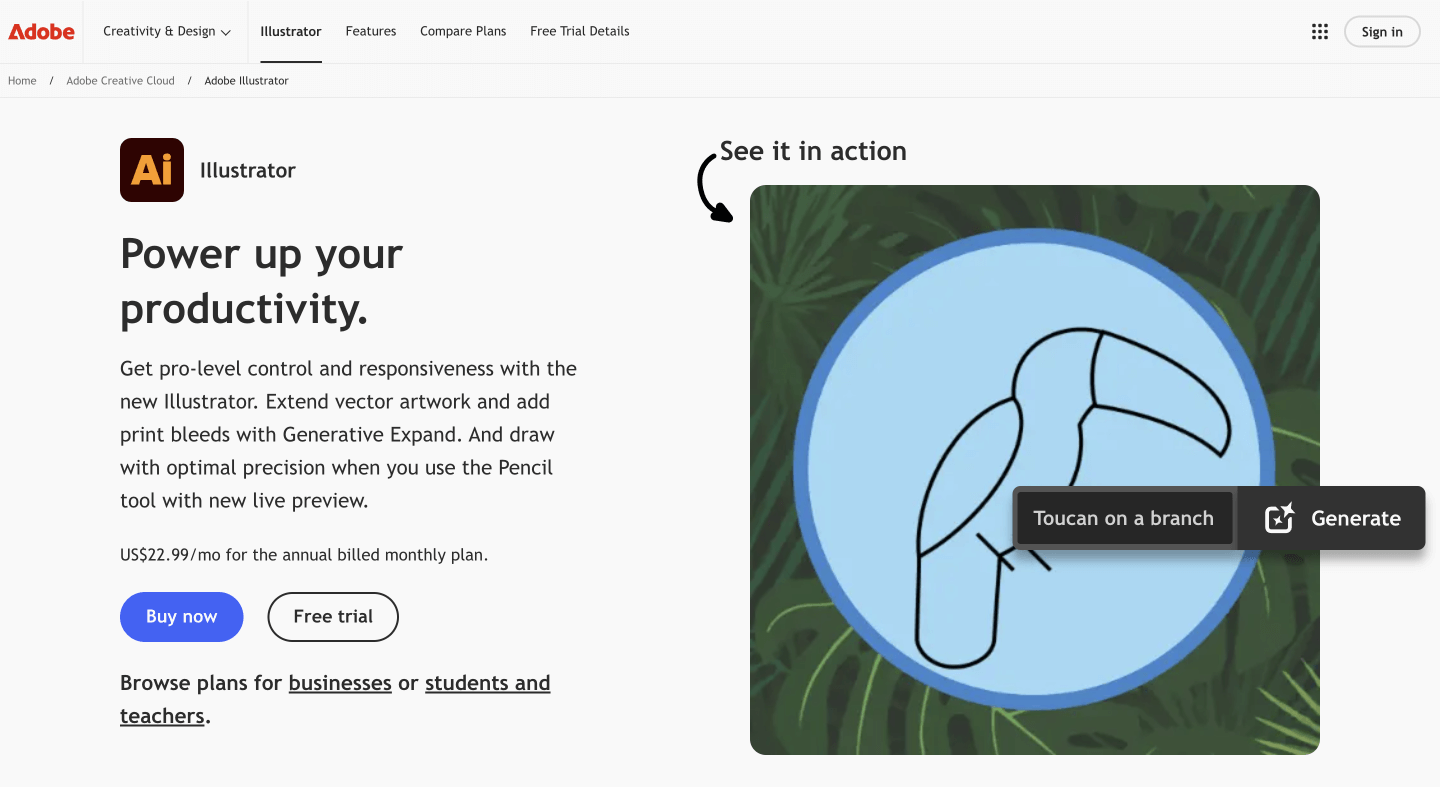
Task: Switch to the Features tab
Action: coord(370,31)
